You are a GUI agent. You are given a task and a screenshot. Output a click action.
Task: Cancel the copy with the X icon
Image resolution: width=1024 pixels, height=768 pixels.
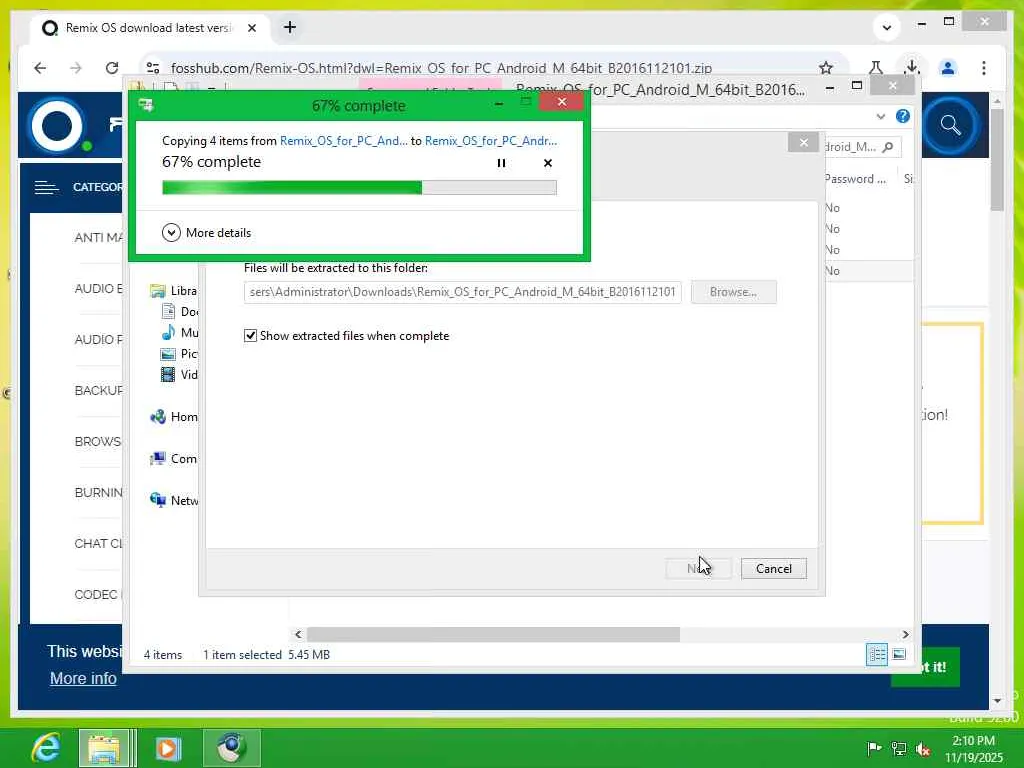[548, 163]
